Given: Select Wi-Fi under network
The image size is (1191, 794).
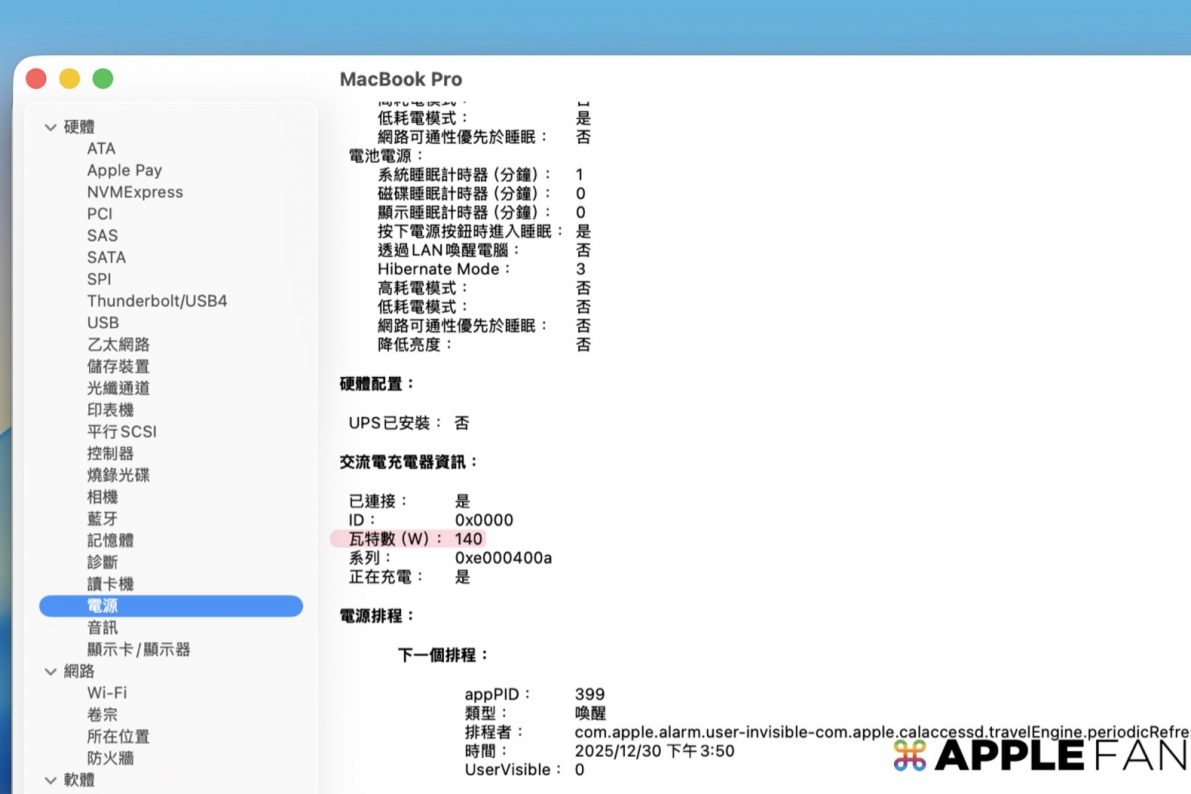Looking at the screenshot, I should click(106, 693).
